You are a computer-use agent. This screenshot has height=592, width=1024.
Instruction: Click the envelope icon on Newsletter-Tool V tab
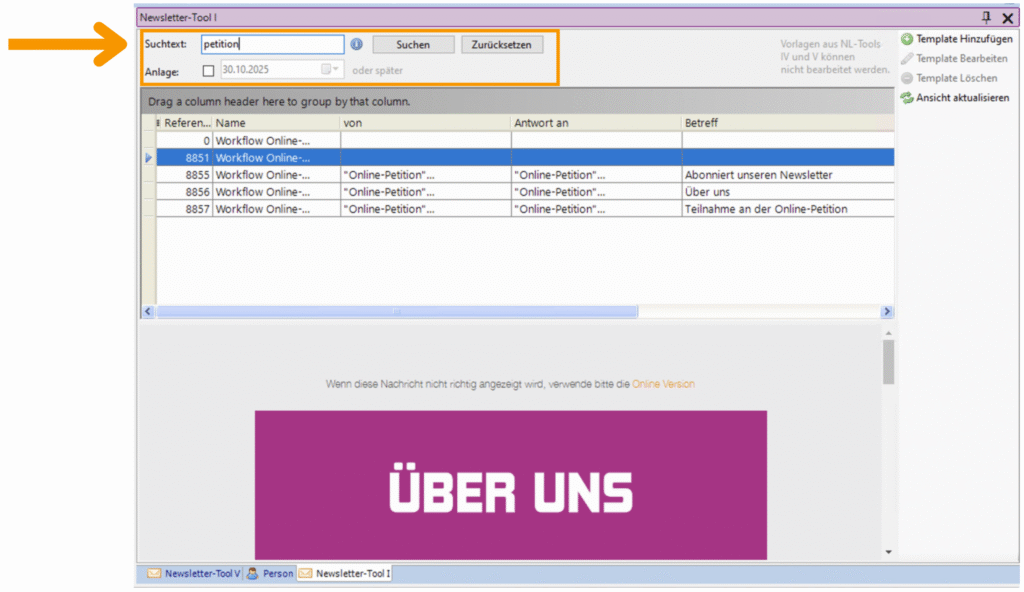click(153, 573)
